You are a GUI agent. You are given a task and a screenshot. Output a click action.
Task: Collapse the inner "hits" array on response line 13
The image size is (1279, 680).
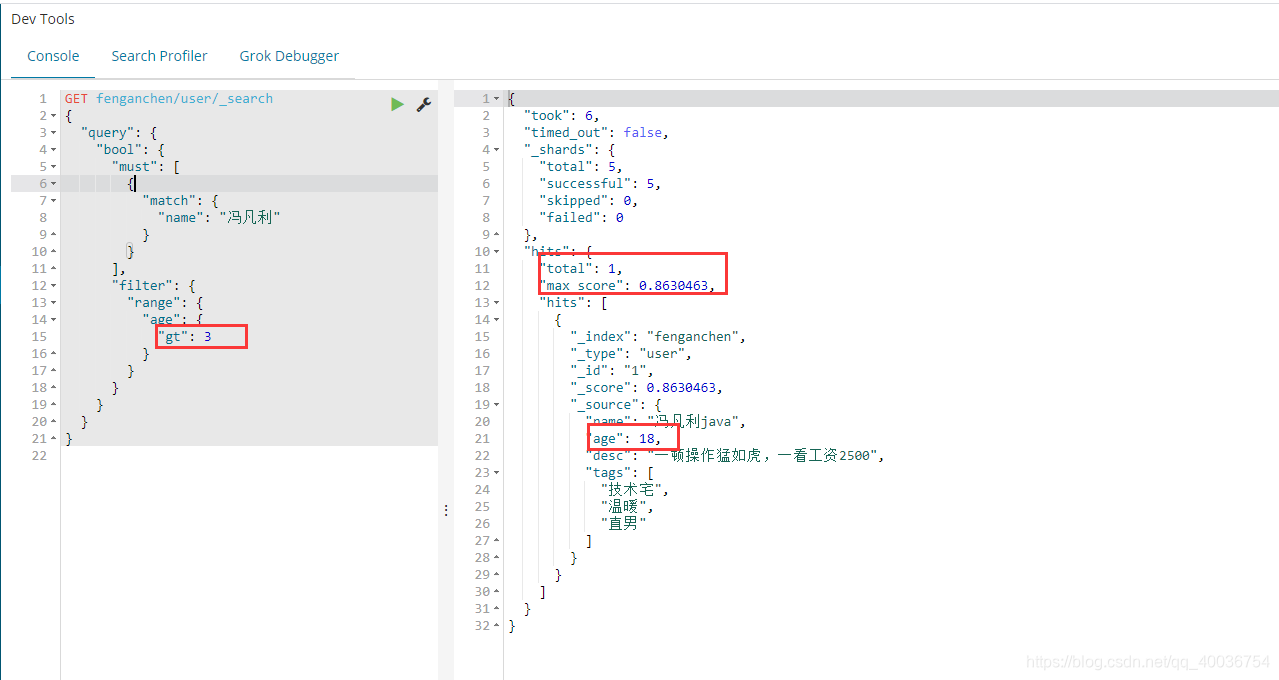tap(497, 303)
